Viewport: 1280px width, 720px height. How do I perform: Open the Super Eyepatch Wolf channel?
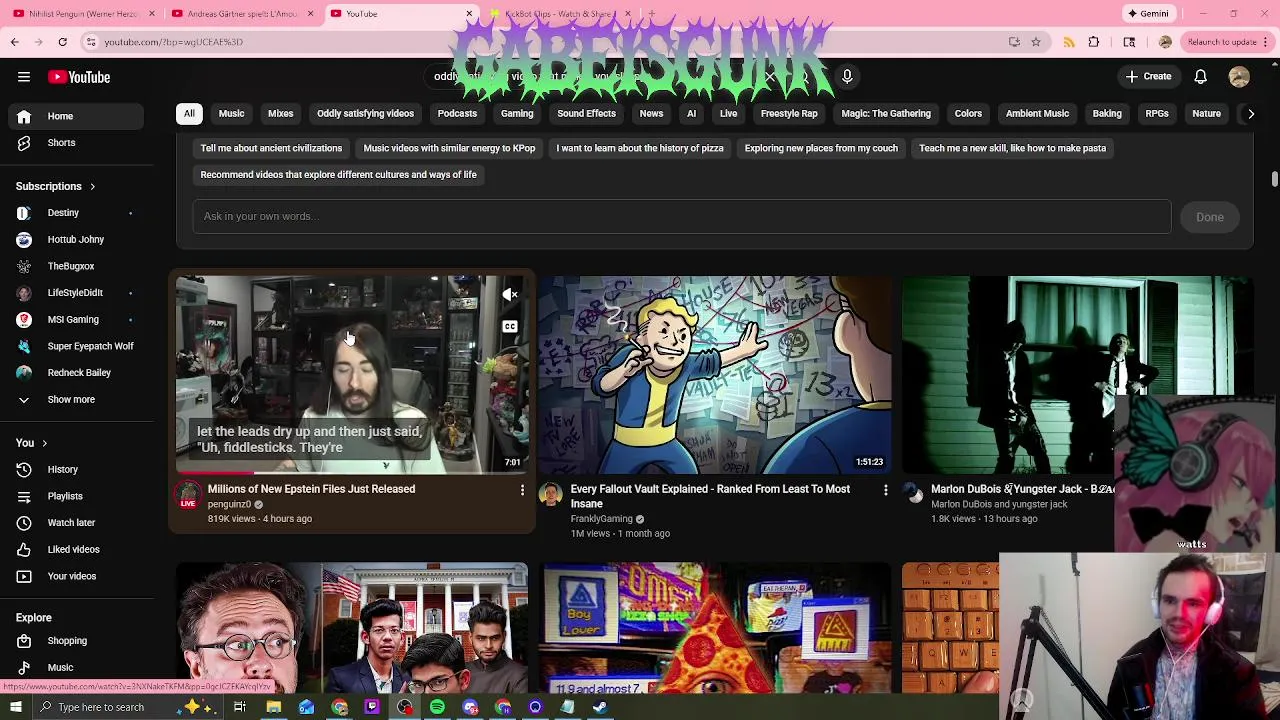point(77,346)
